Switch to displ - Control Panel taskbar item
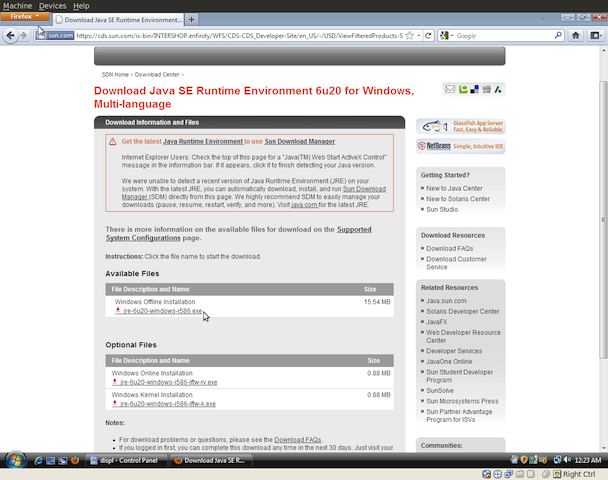608x480 pixels. click(x=124, y=460)
